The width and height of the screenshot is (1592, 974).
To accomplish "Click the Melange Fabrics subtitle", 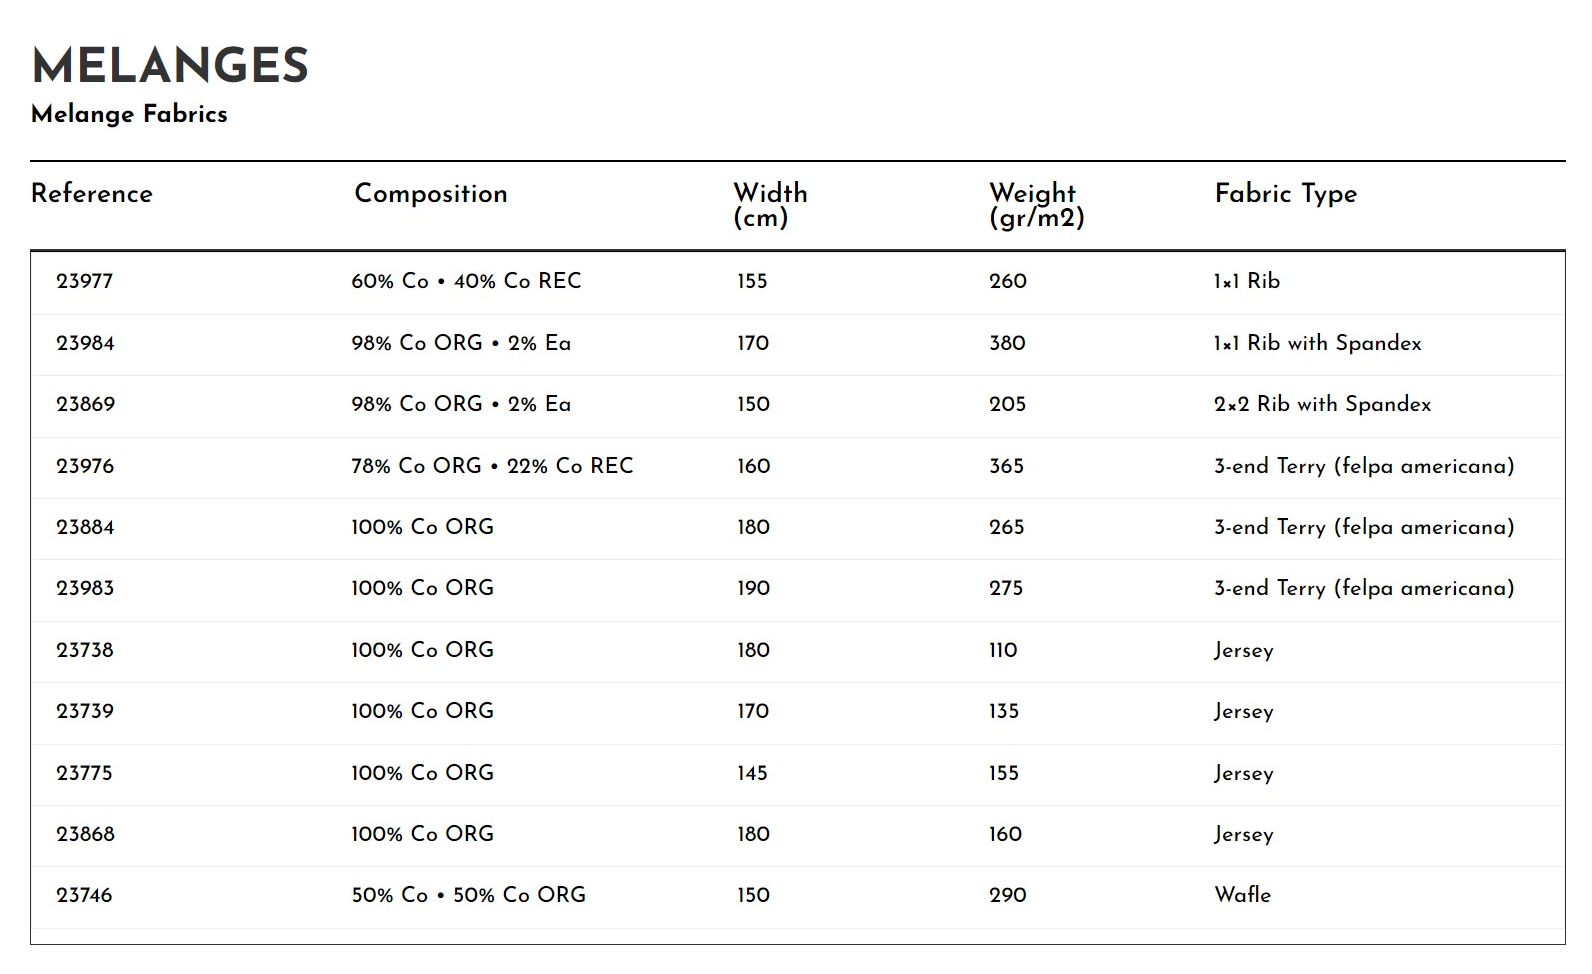I will 129,114.
